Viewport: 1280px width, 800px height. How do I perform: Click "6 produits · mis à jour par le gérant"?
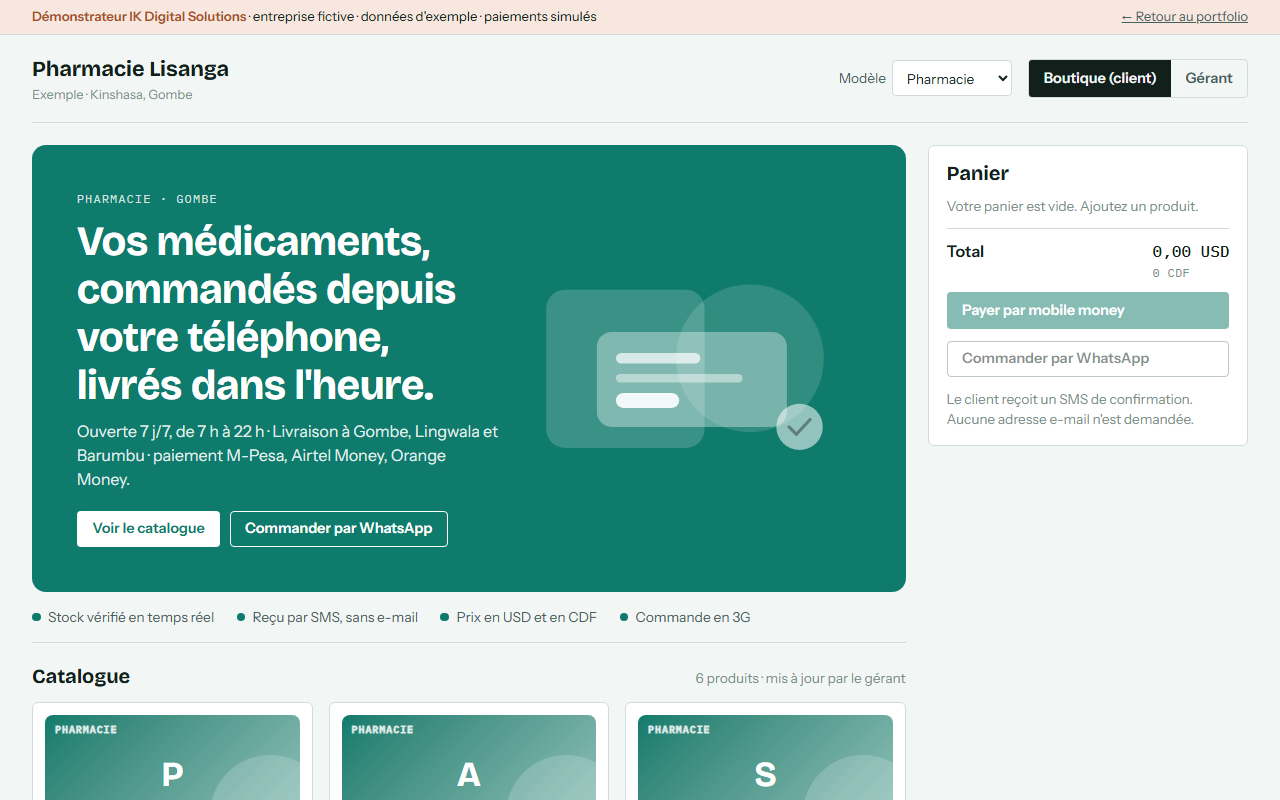[x=800, y=678]
